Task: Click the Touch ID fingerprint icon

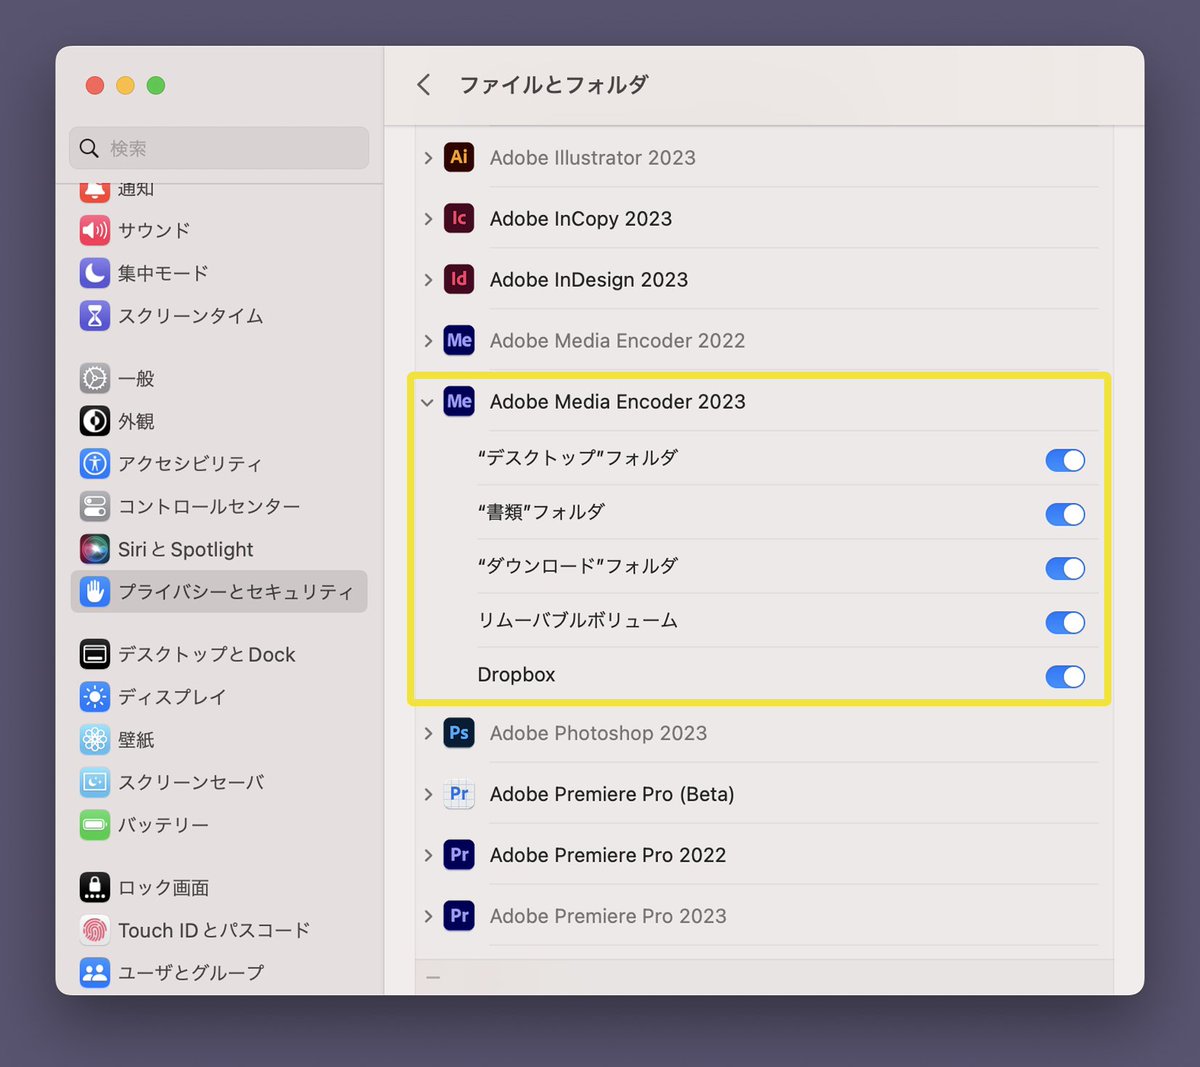Action: 95,930
